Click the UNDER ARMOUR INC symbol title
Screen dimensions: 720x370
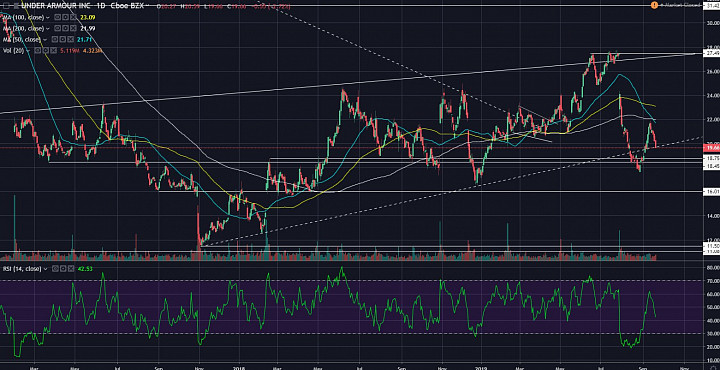click(x=56, y=6)
